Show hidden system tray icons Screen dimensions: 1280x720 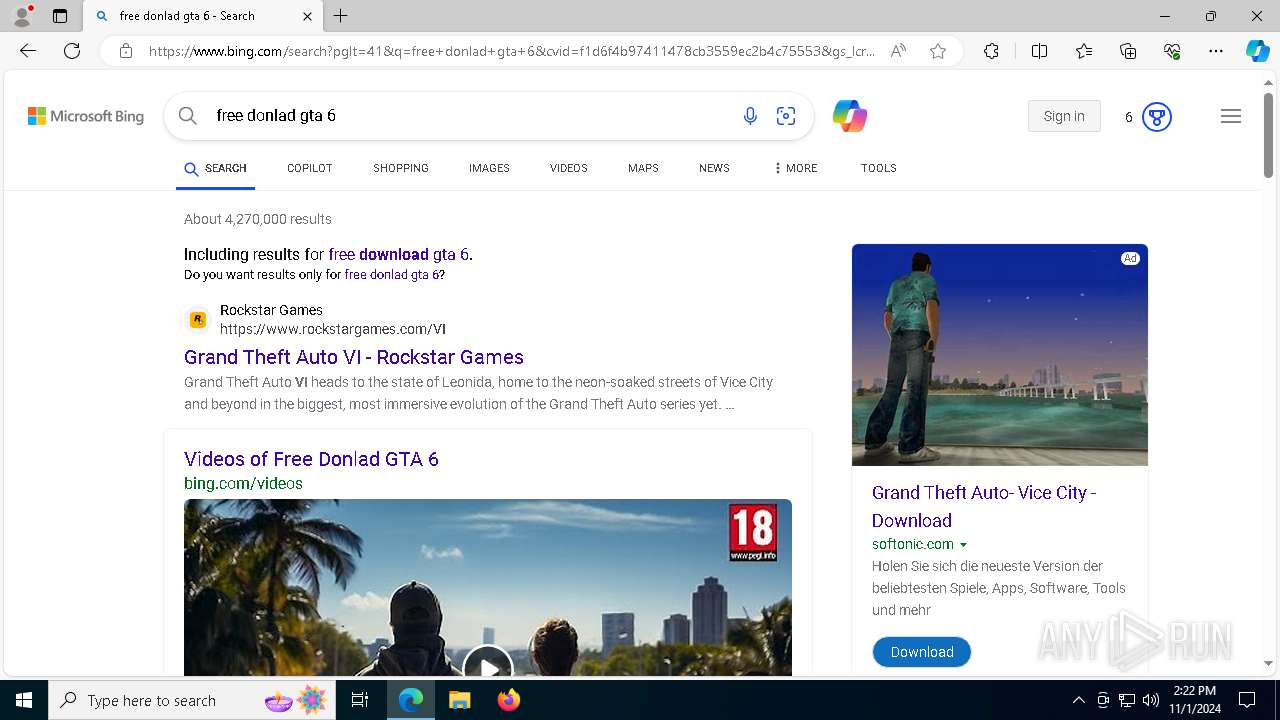[x=1078, y=700]
